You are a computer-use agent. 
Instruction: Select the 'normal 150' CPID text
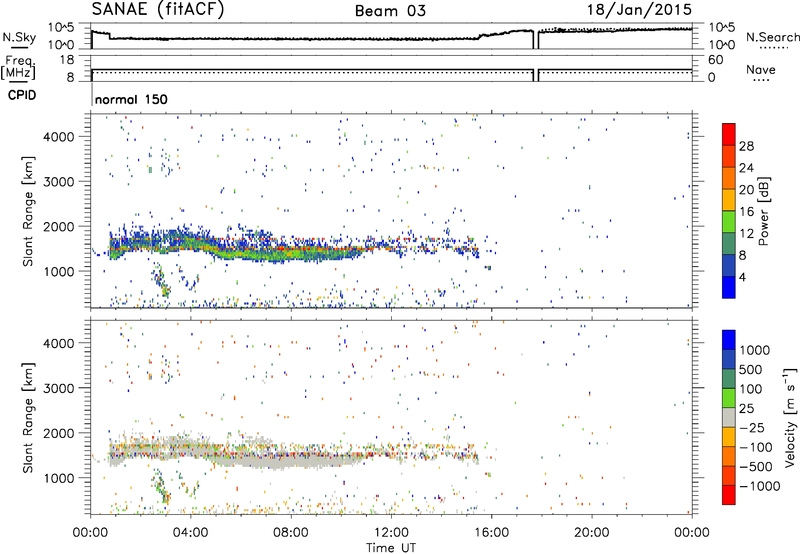[131, 99]
